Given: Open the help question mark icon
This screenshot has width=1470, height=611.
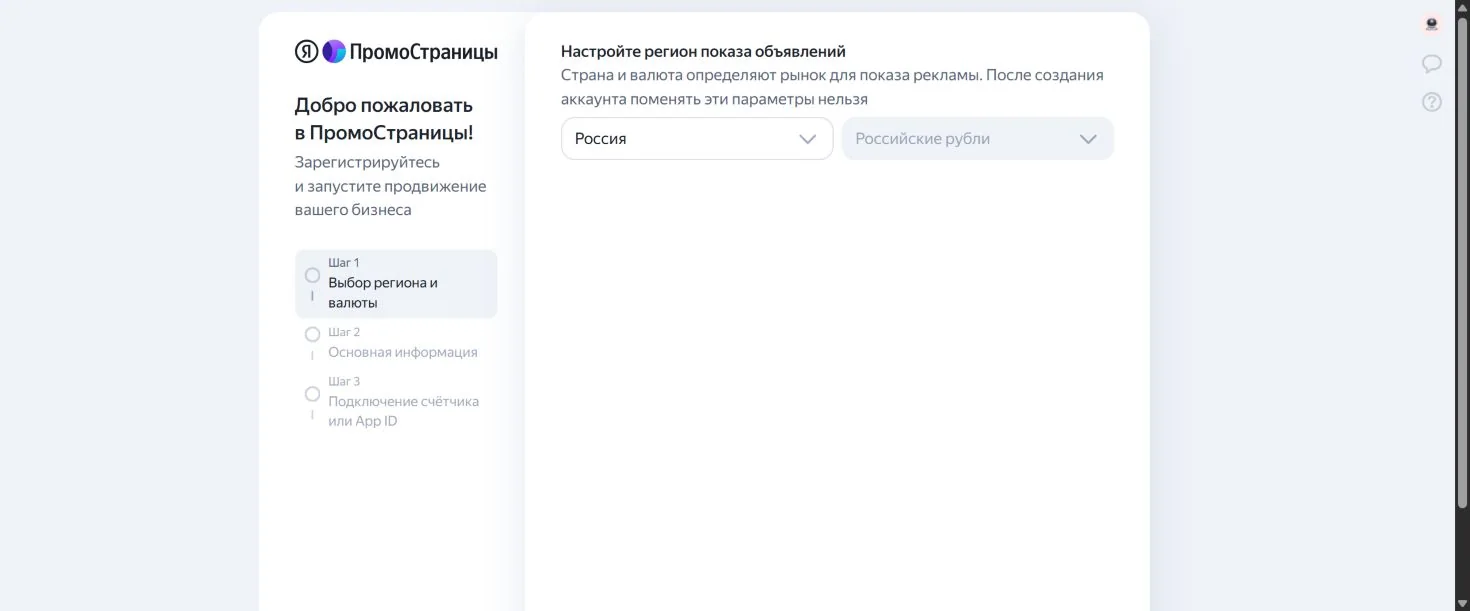Looking at the screenshot, I should [x=1432, y=101].
